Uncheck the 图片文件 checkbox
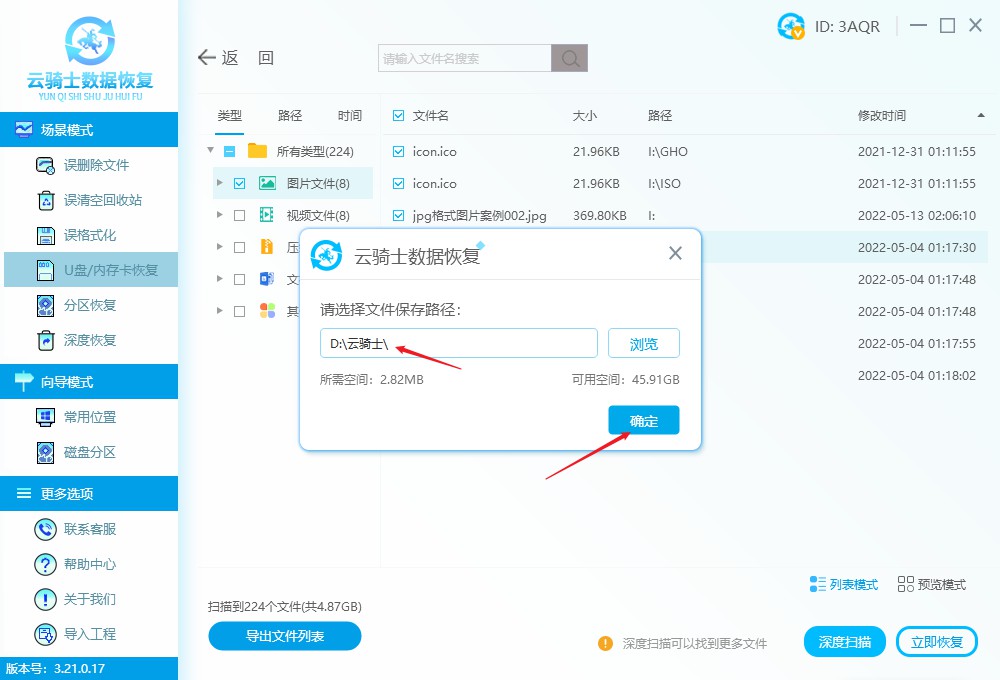The image size is (1000, 680). pos(239,183)
